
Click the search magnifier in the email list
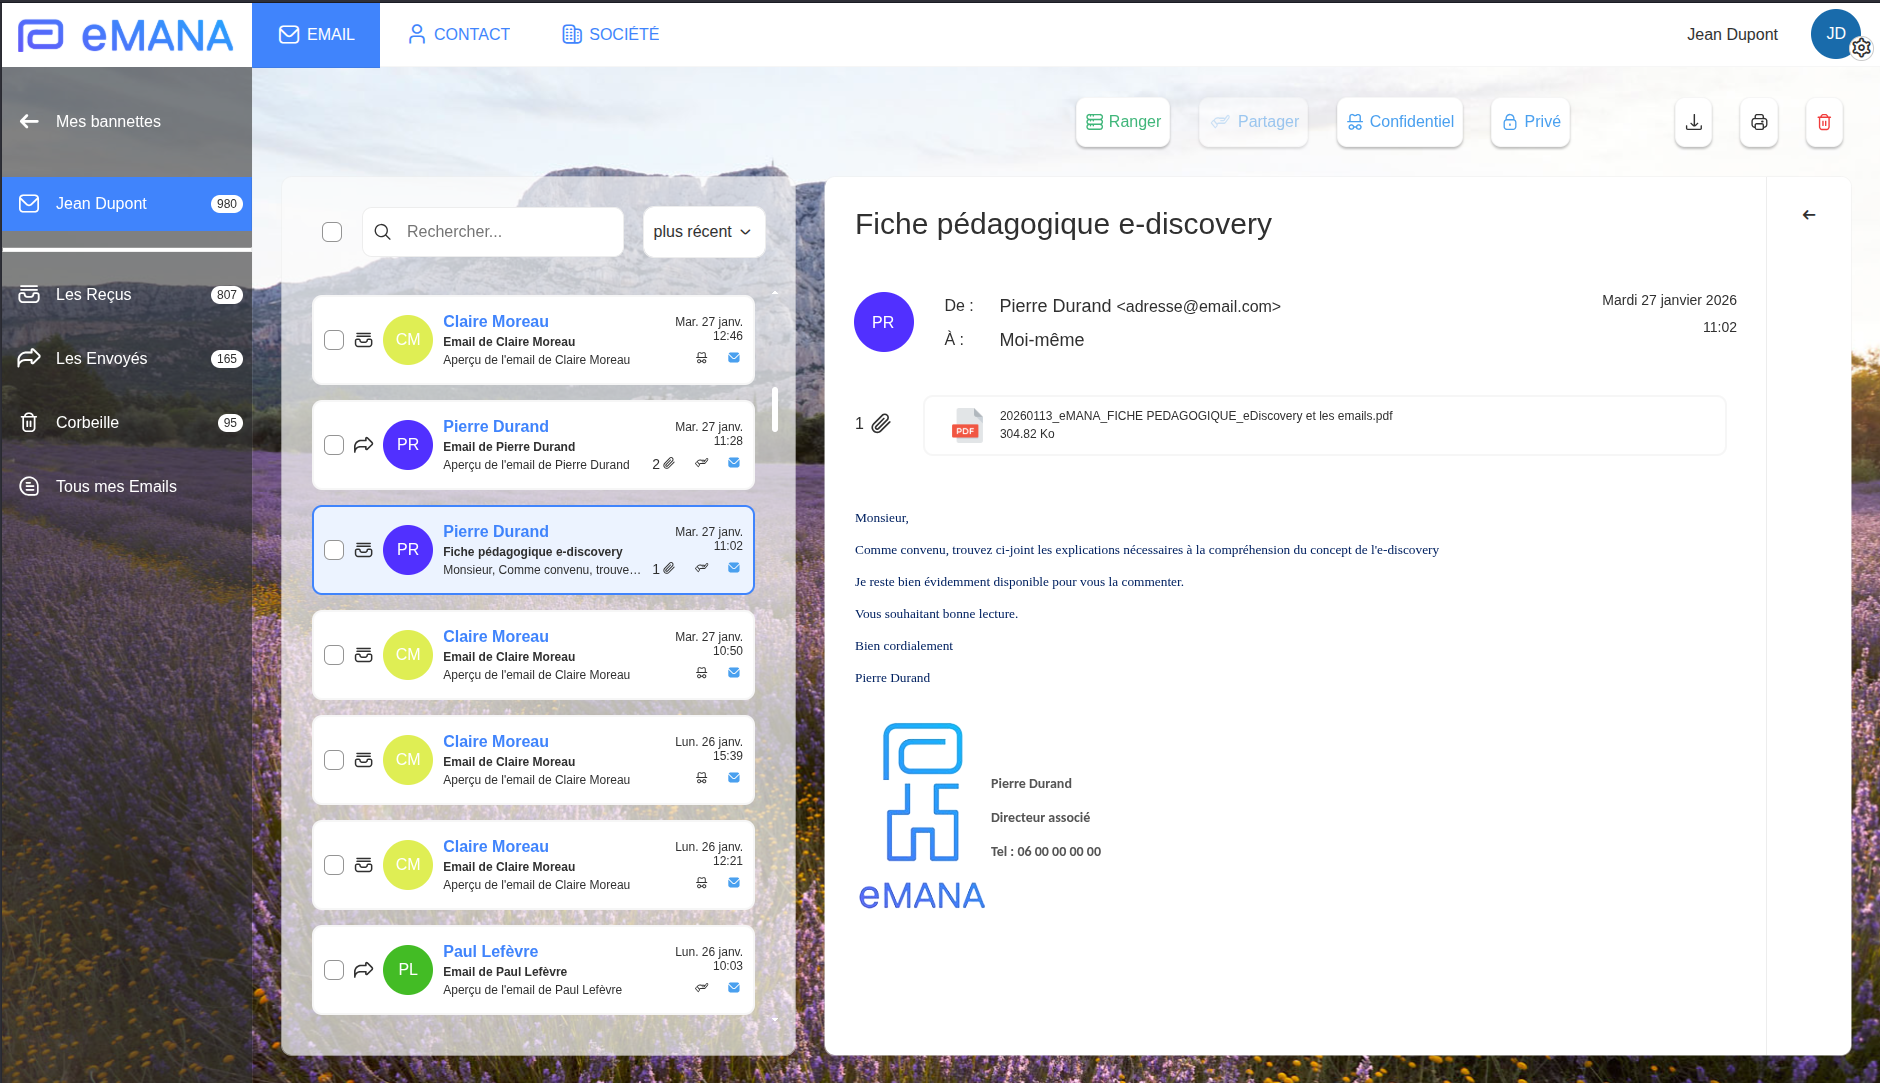point(382,231)
